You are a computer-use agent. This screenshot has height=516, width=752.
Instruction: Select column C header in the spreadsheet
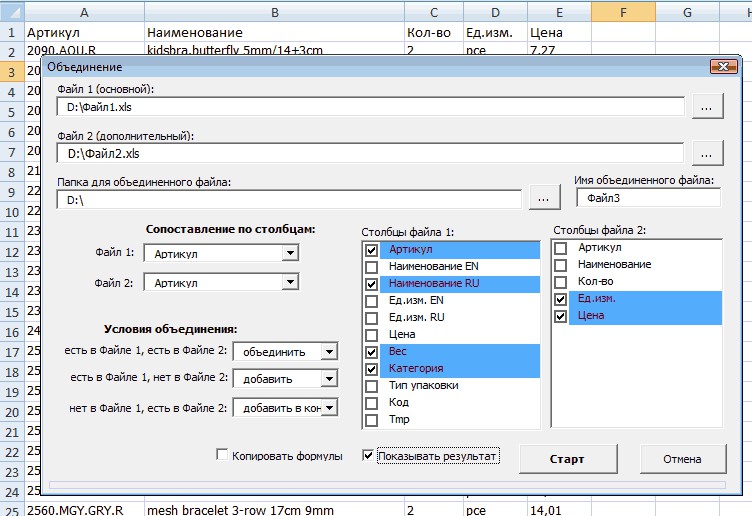(434, 12)
